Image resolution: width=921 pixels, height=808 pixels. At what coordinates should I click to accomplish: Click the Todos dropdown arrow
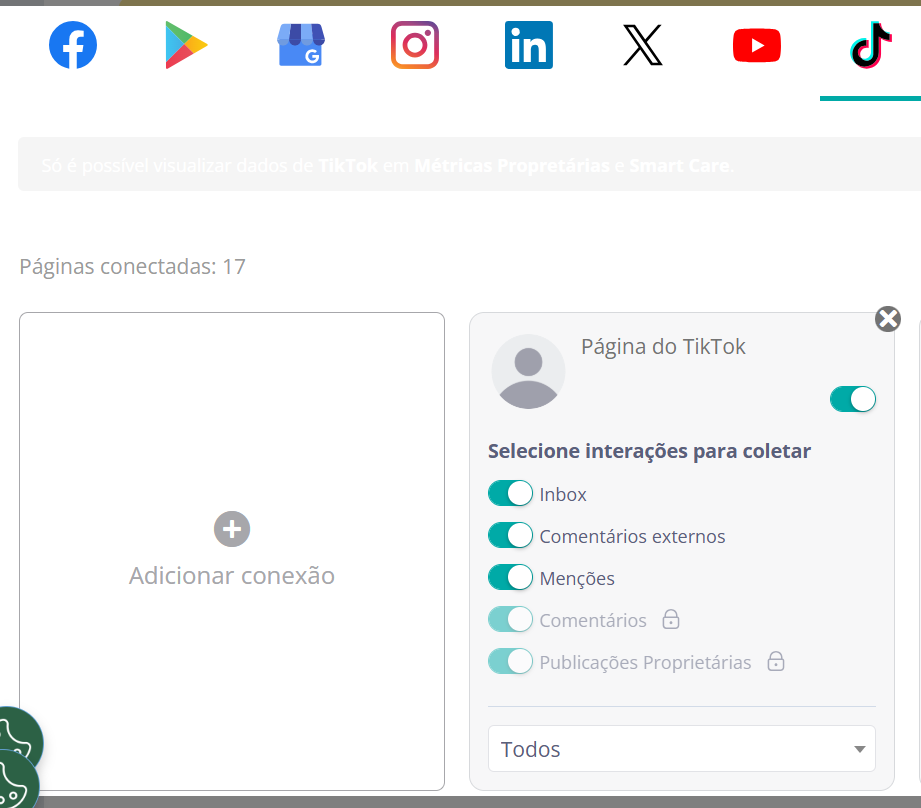point(859,750)
